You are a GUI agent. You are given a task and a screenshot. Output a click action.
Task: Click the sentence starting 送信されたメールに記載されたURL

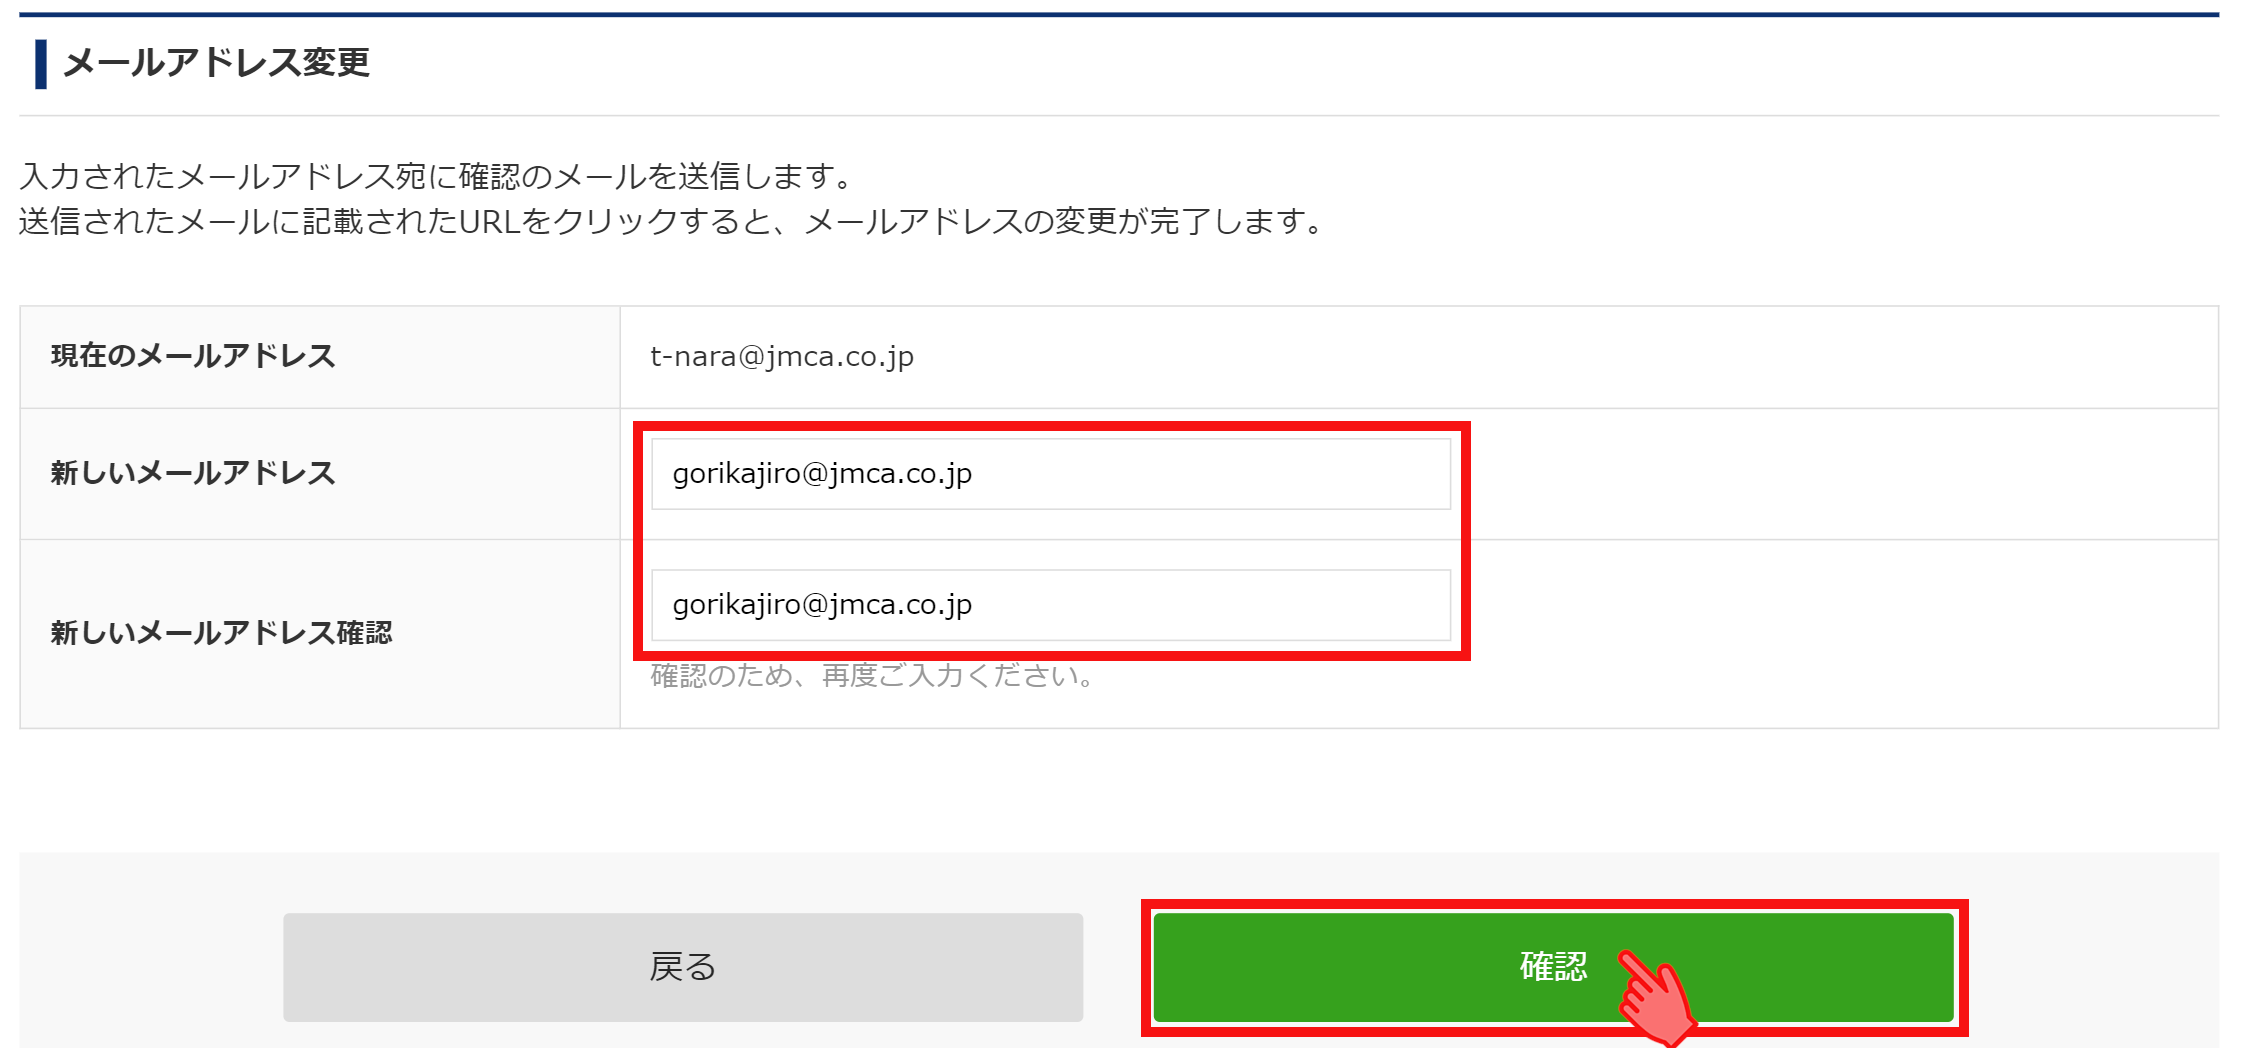point(672,221)
